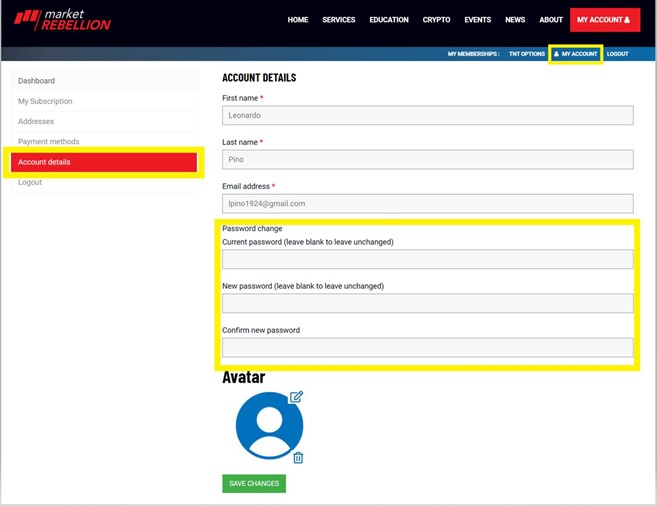Open Payment methods in the sidebar
Screen dimensions: 657x506
(48, 142)
